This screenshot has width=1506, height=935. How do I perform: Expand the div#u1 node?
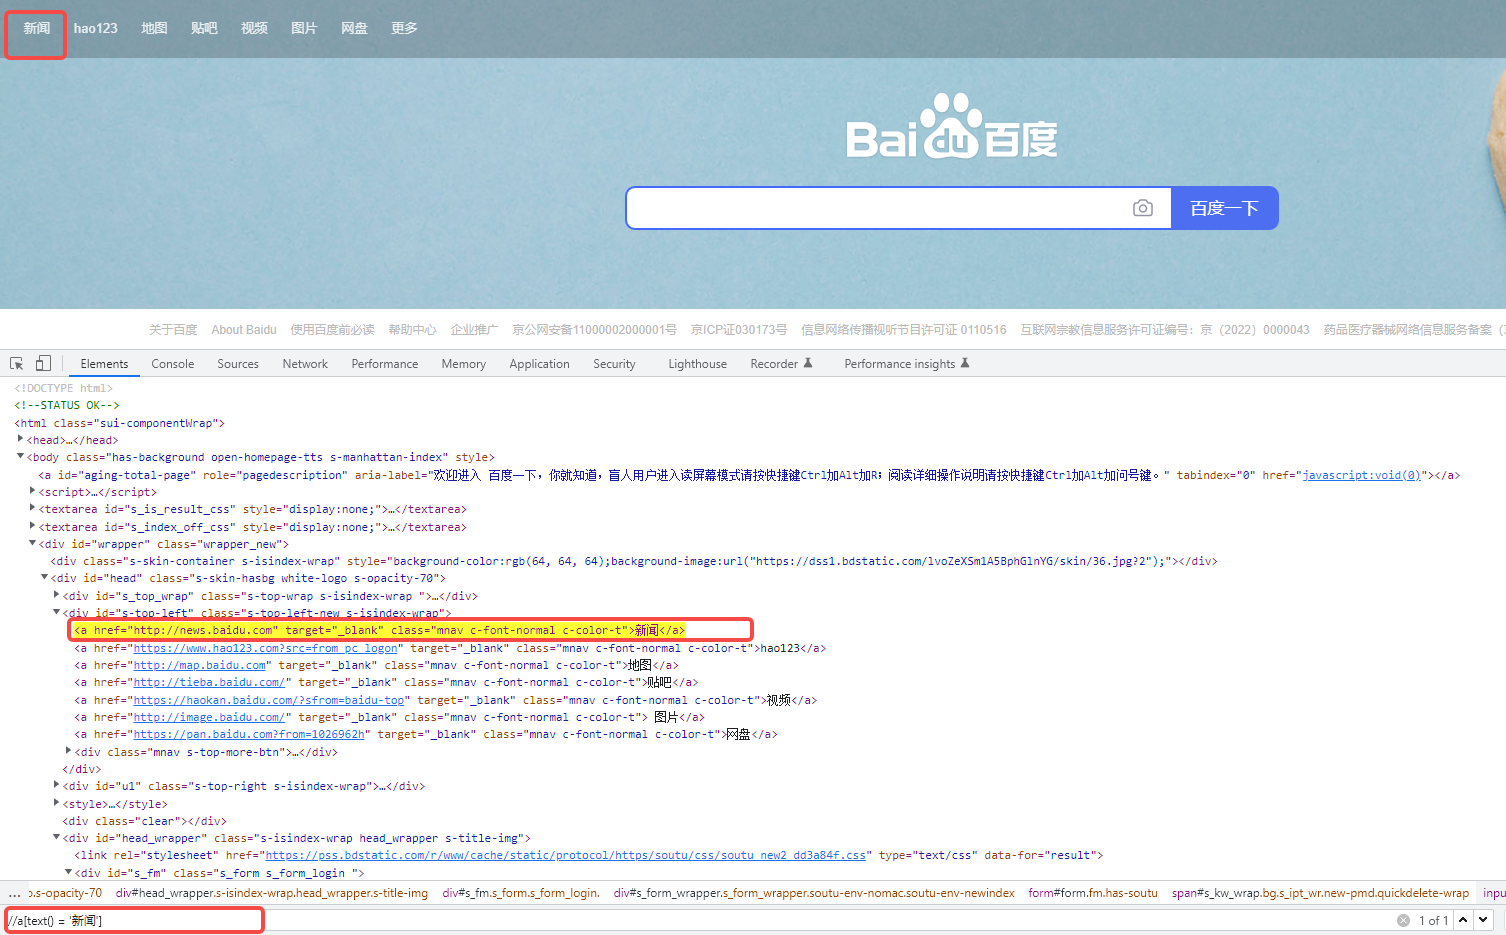[x=56, y=785]
